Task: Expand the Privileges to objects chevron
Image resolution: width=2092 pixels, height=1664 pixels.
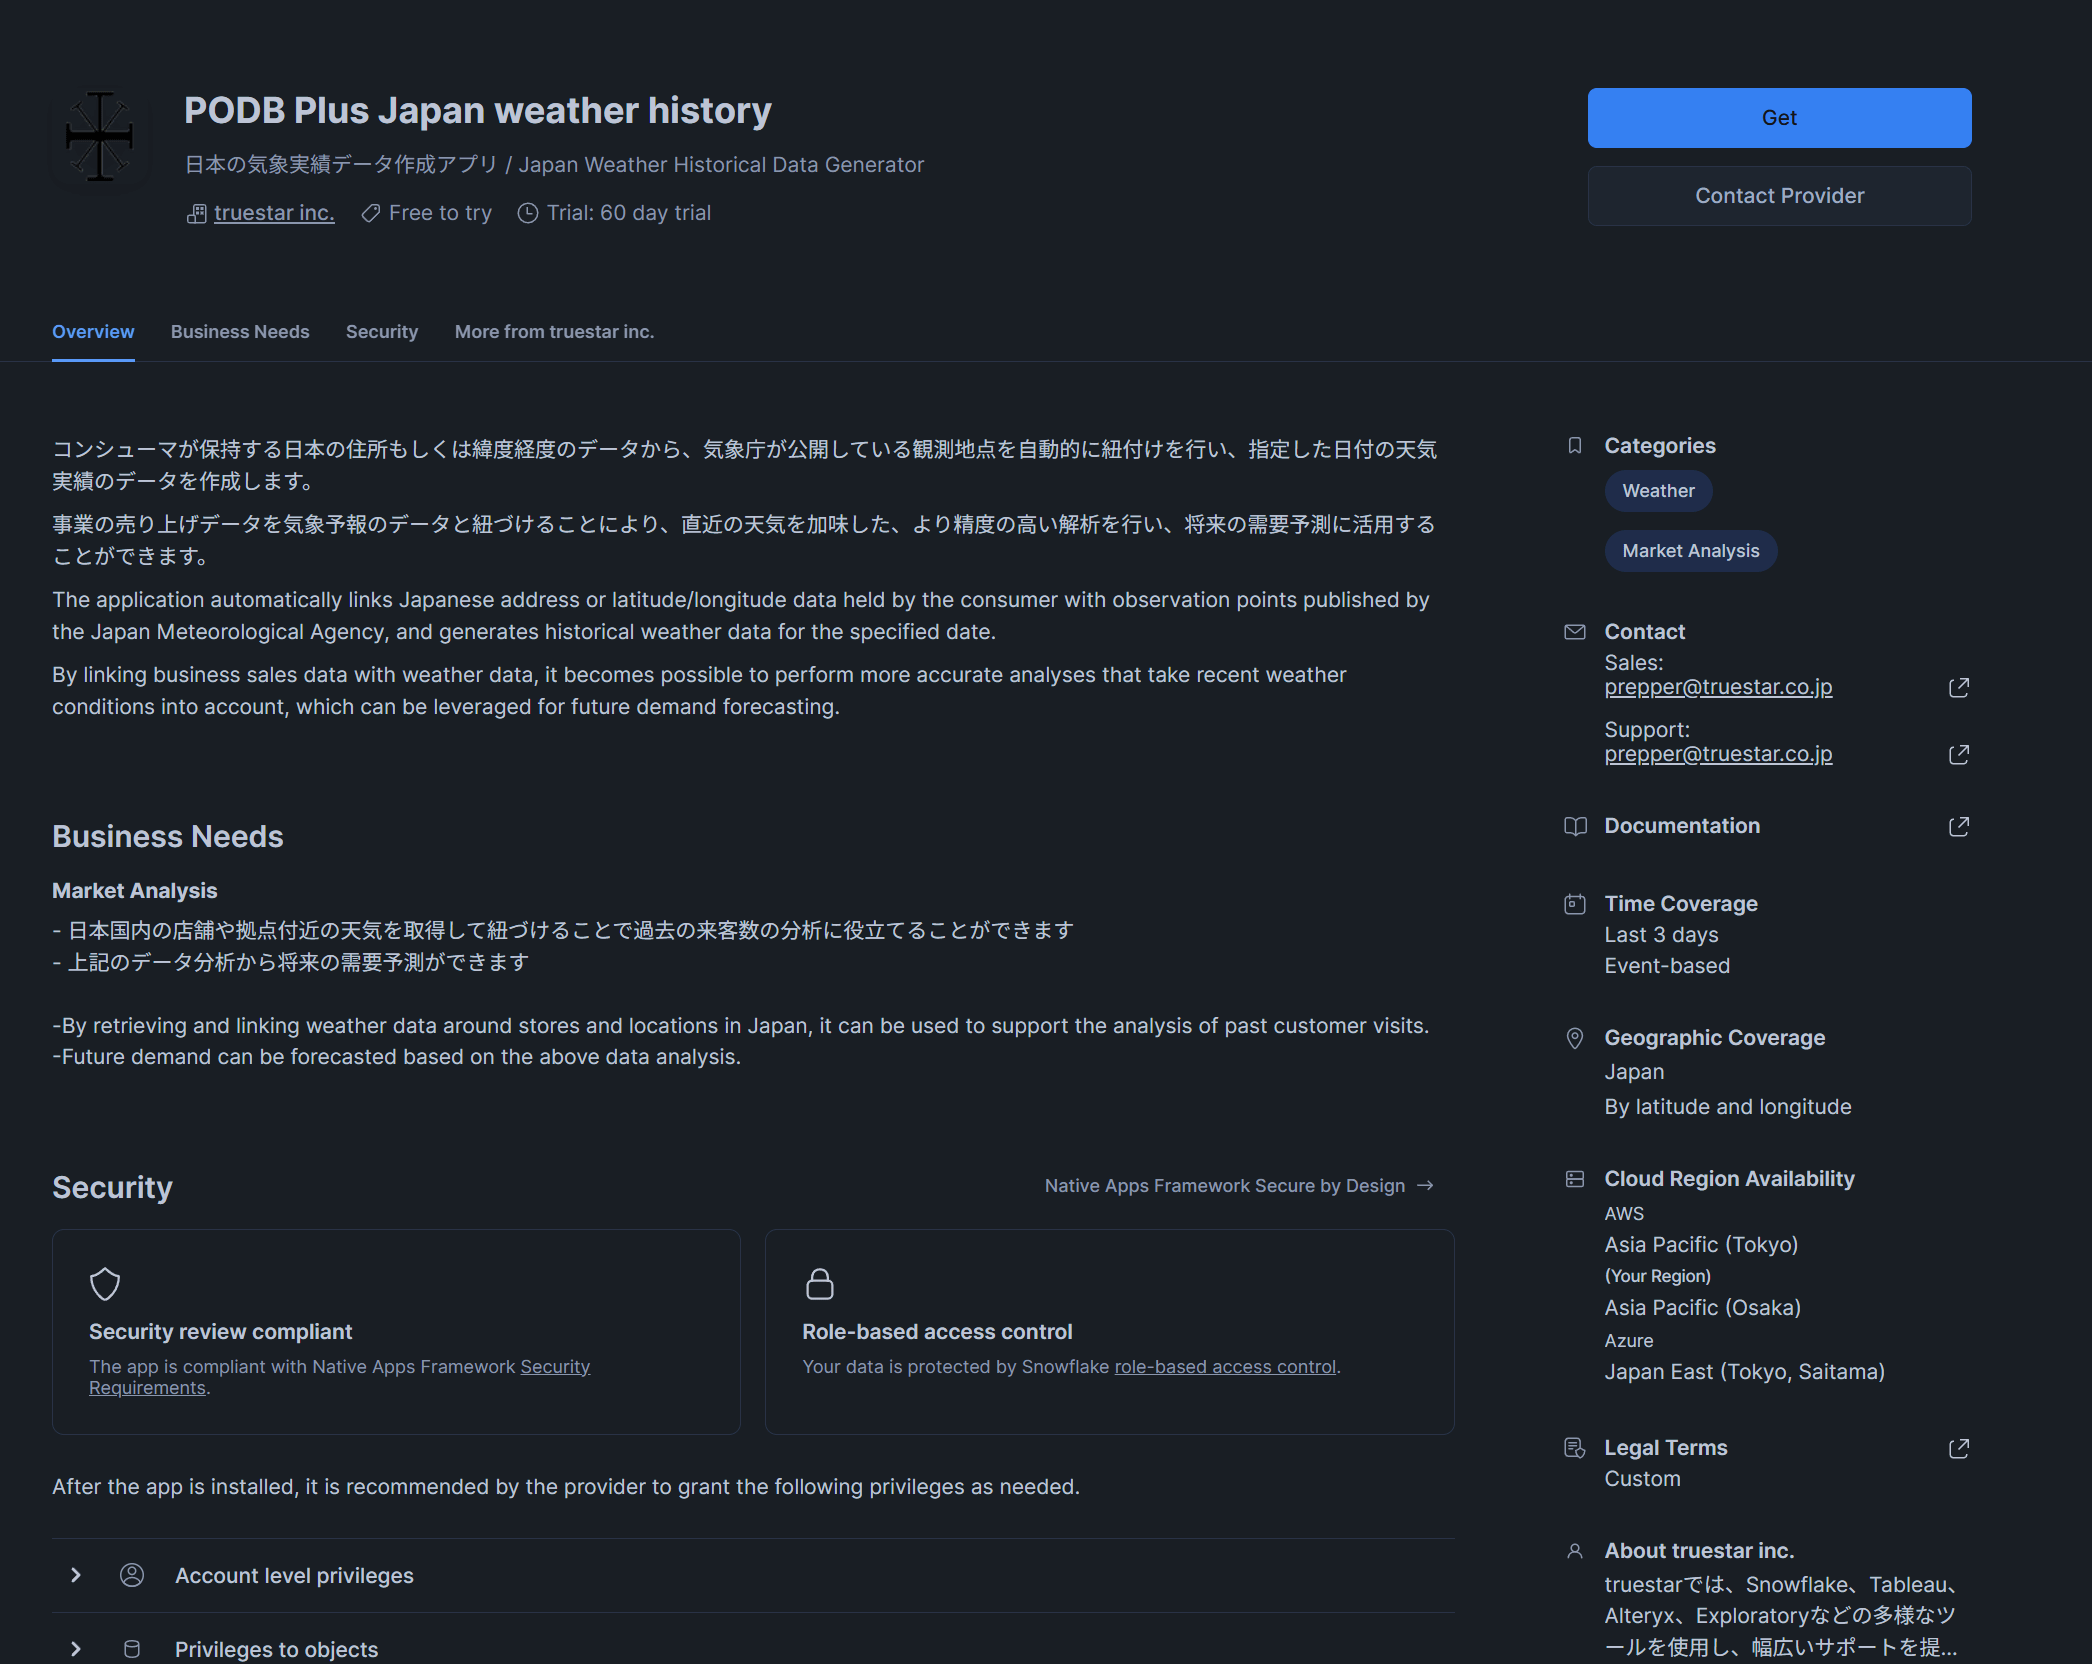Action: point(76,1650)
